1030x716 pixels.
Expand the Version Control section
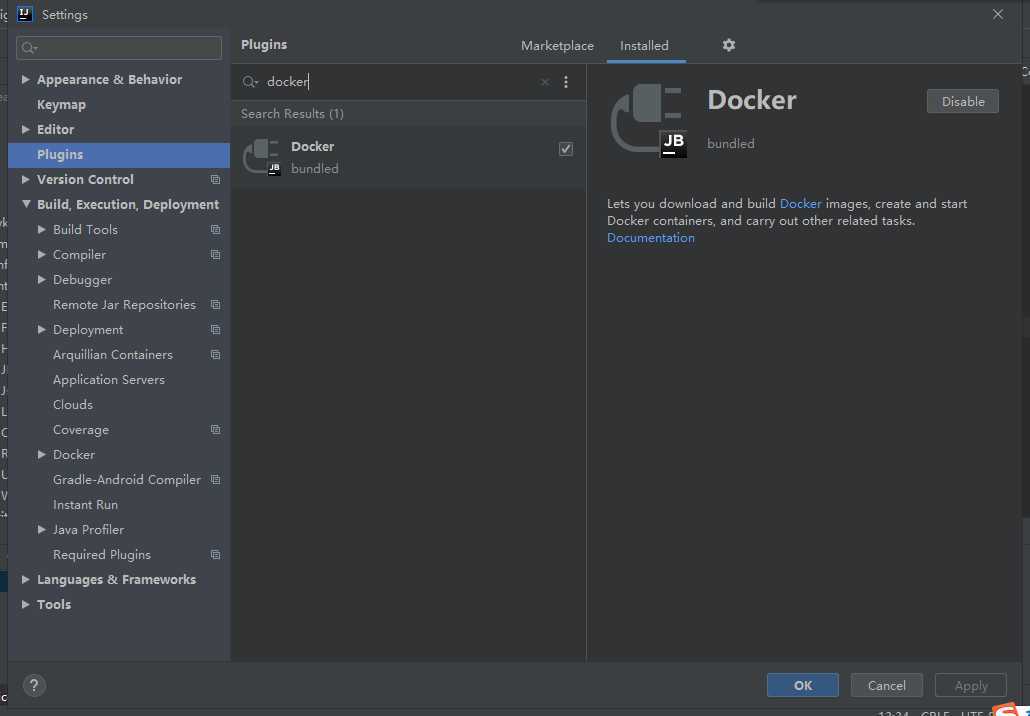26,179
